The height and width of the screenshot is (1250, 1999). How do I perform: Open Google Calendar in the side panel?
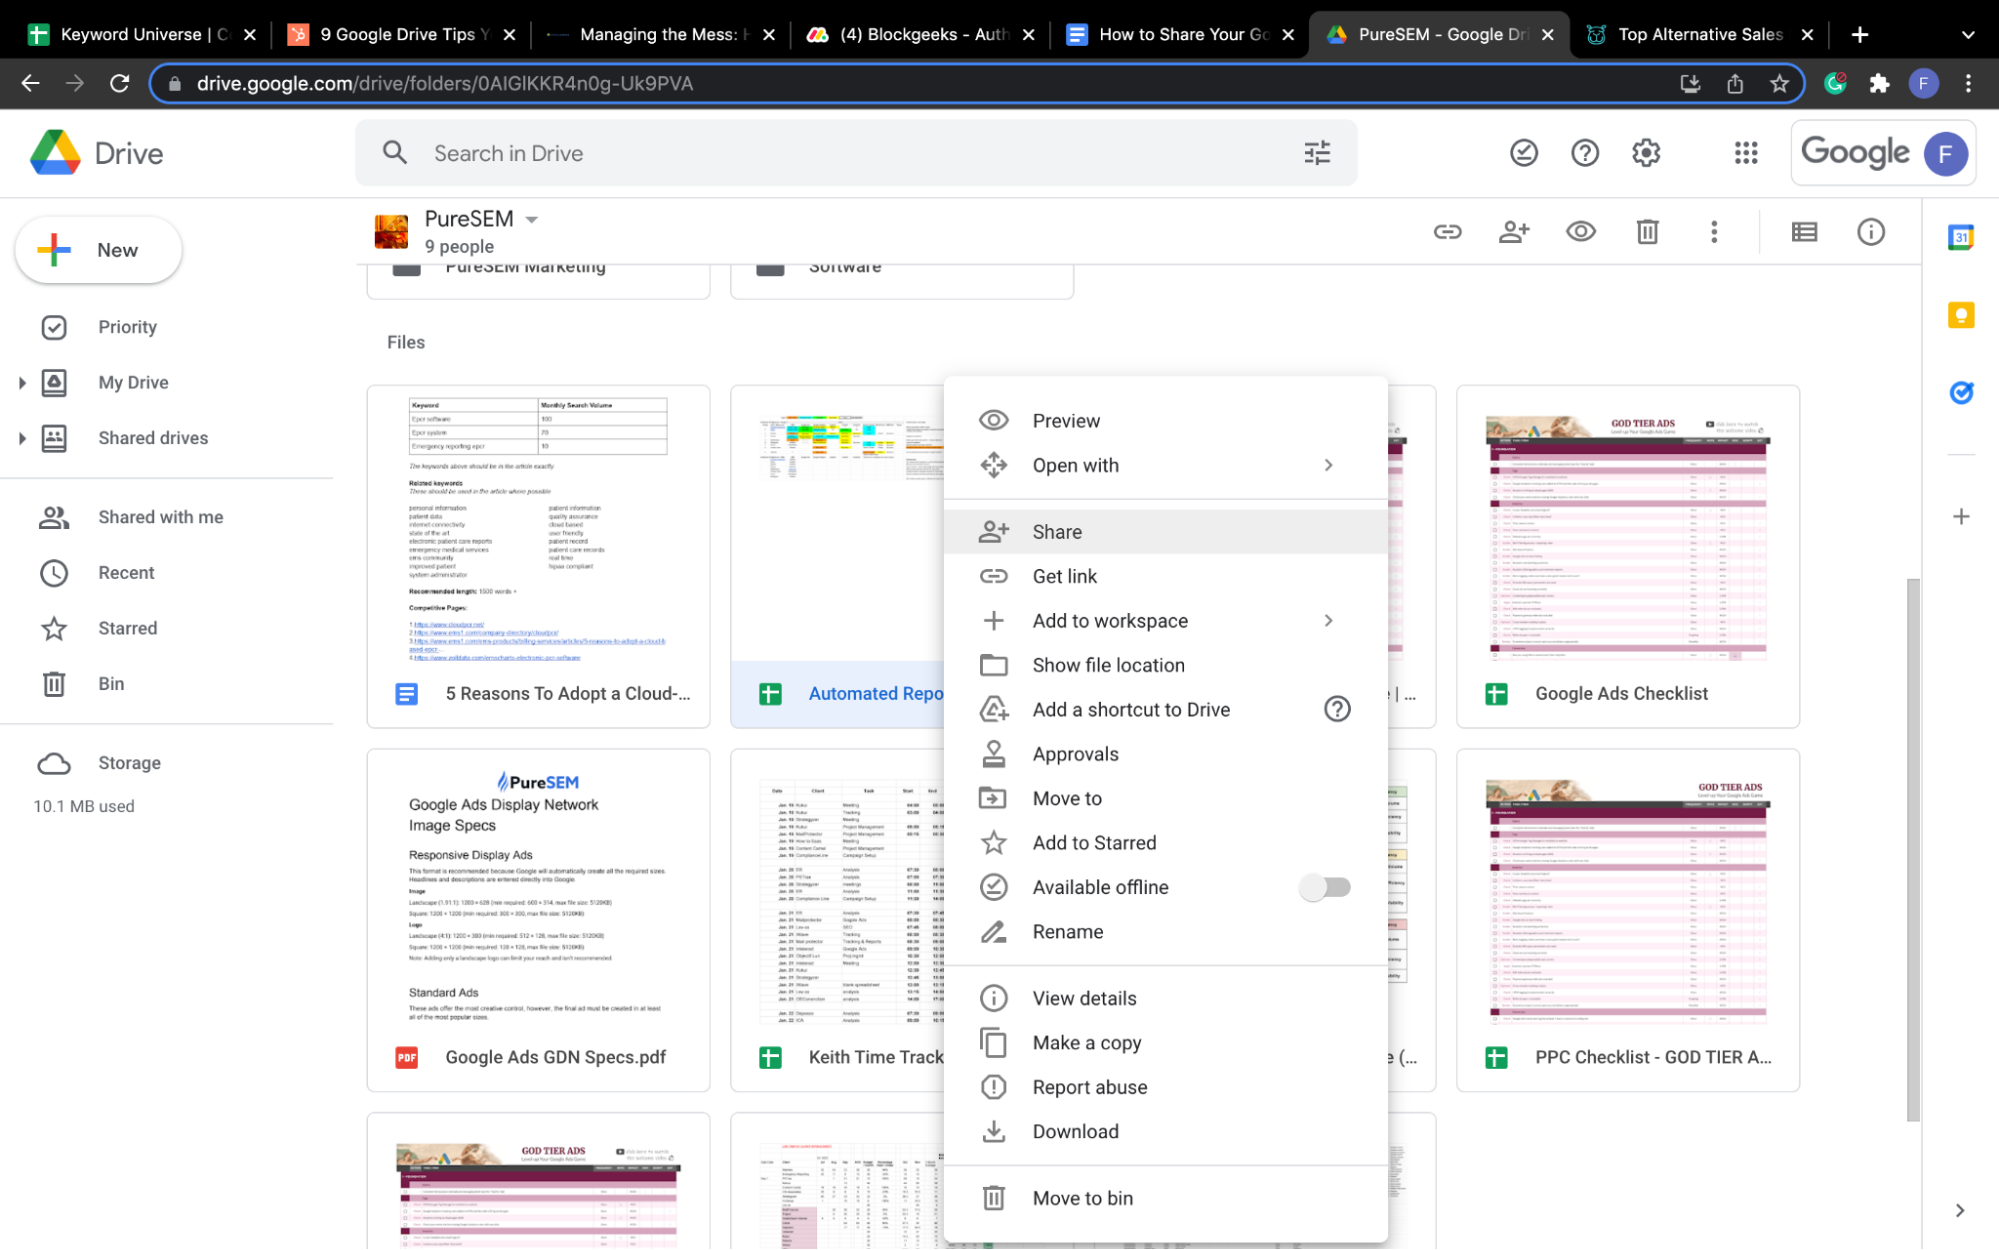click(1960, 237)
